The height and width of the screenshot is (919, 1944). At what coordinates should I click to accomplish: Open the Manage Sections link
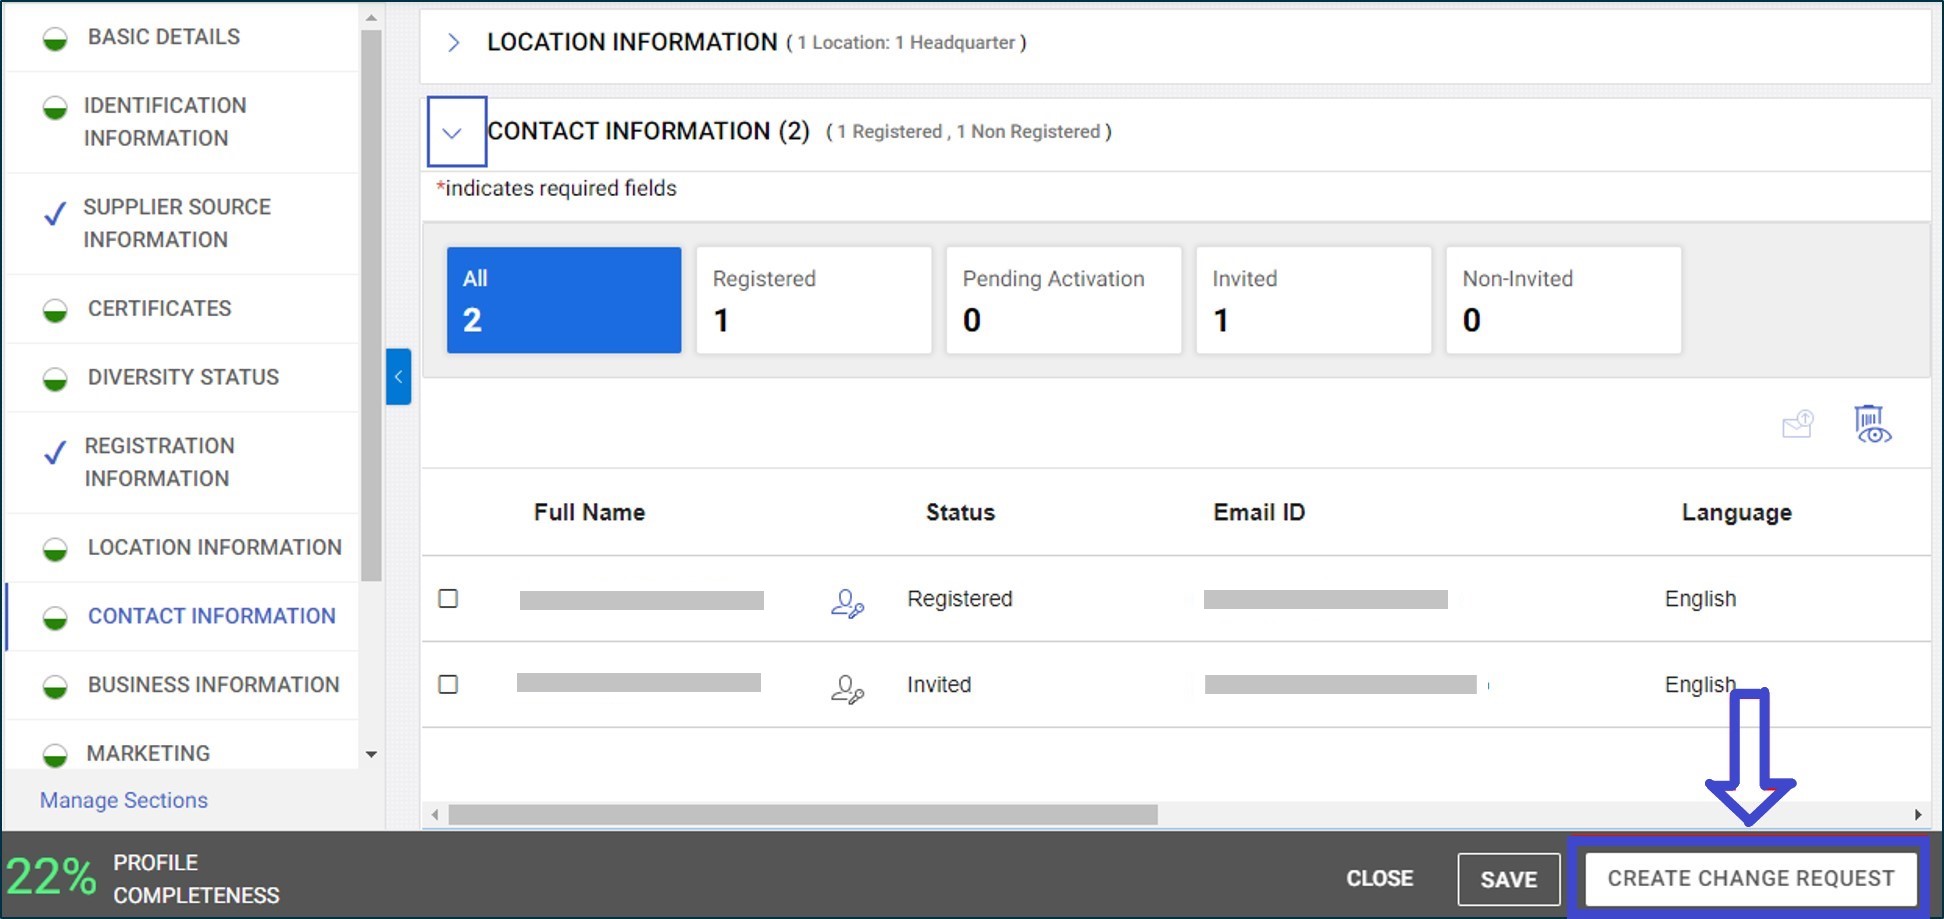[x=124, y=800]
